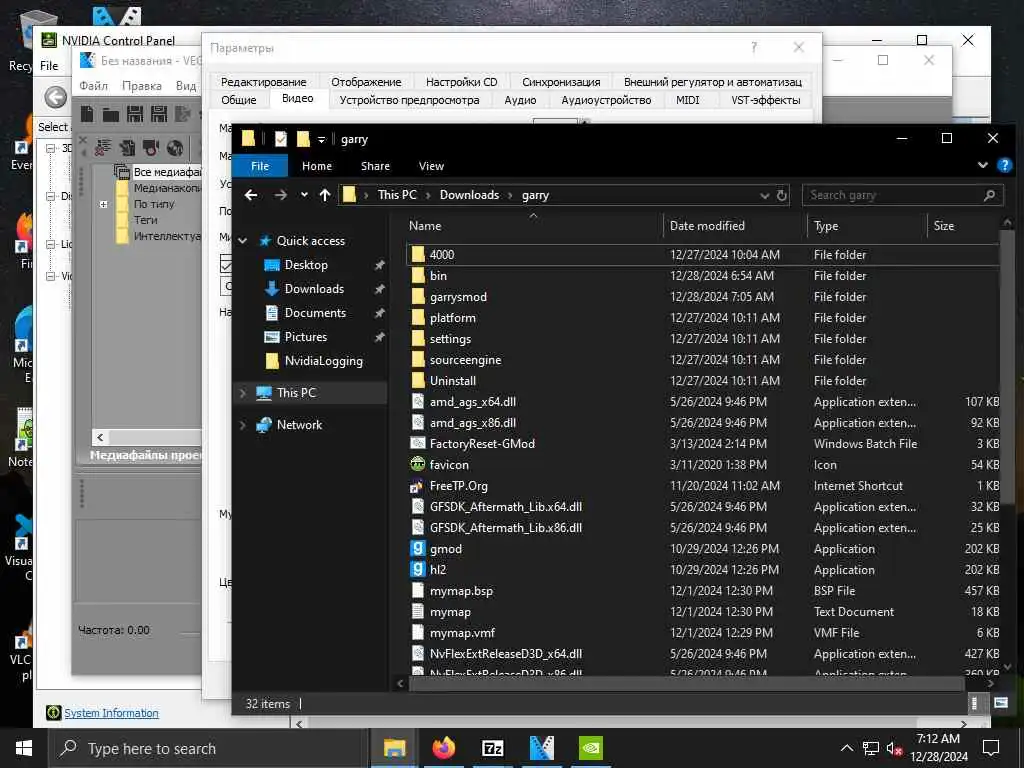Open View tab in Explorer ribbon
1024x768 pixels.
431,166
